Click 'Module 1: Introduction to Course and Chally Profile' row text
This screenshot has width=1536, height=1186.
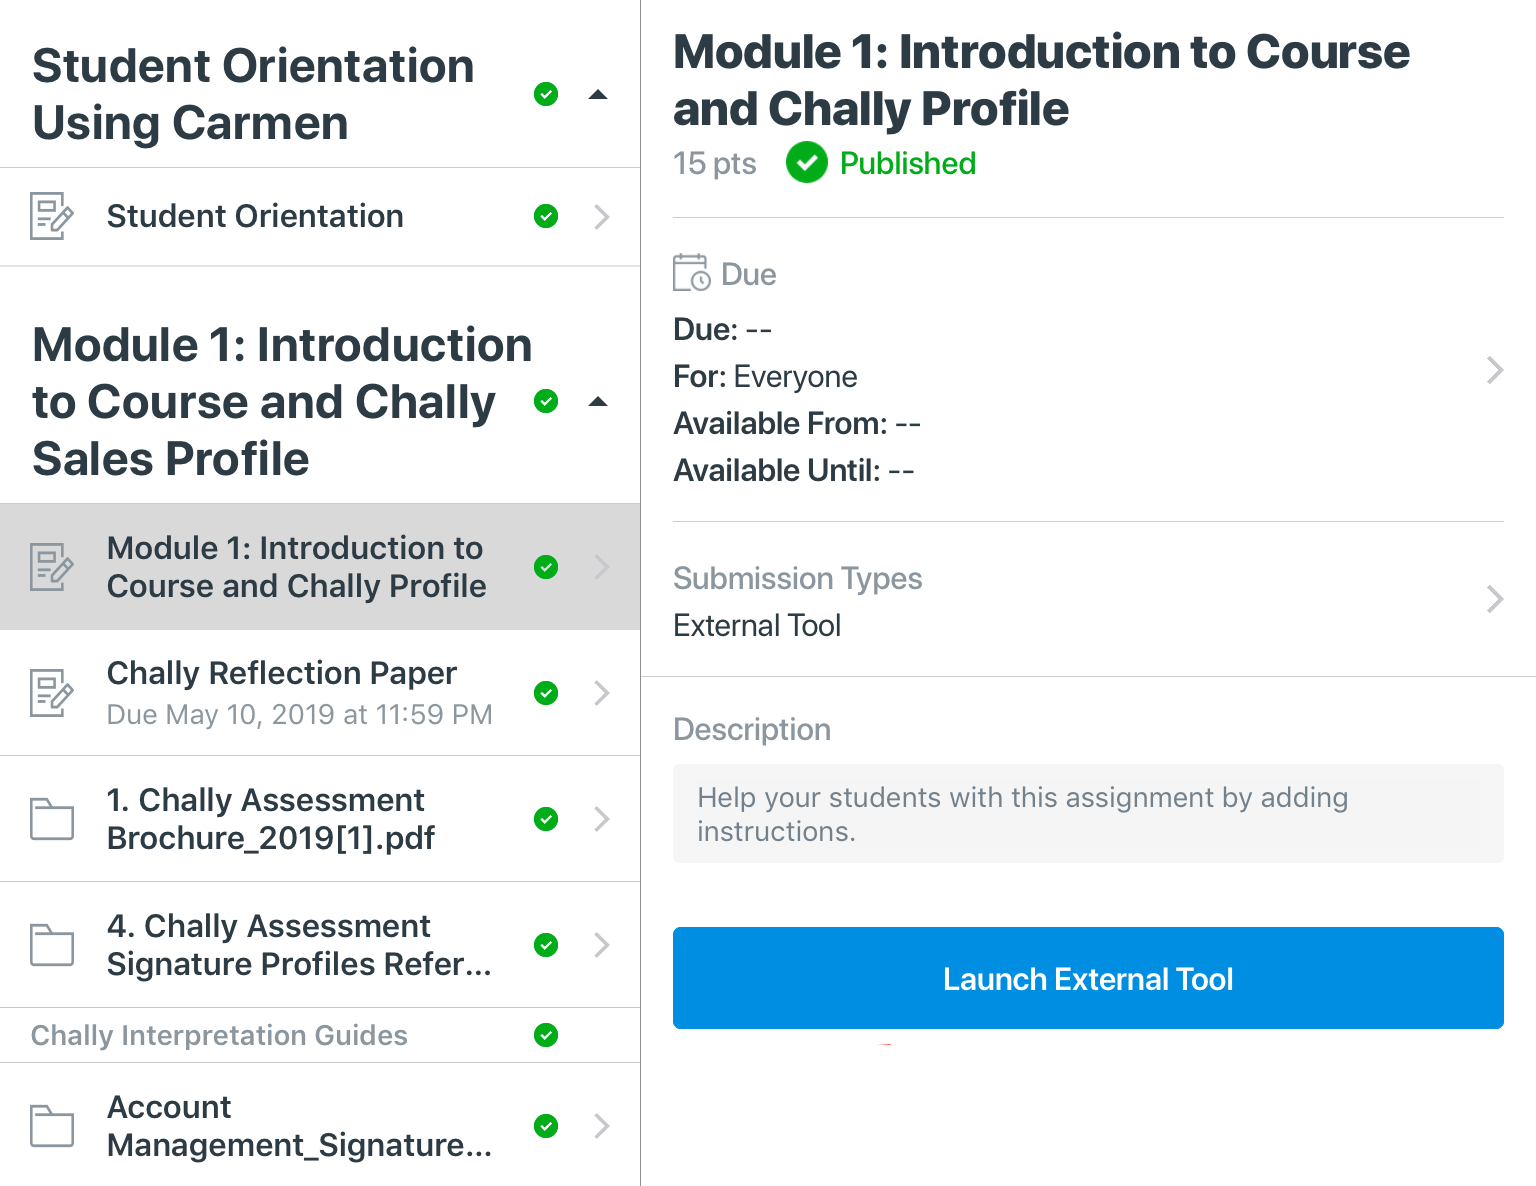(297, 567)
